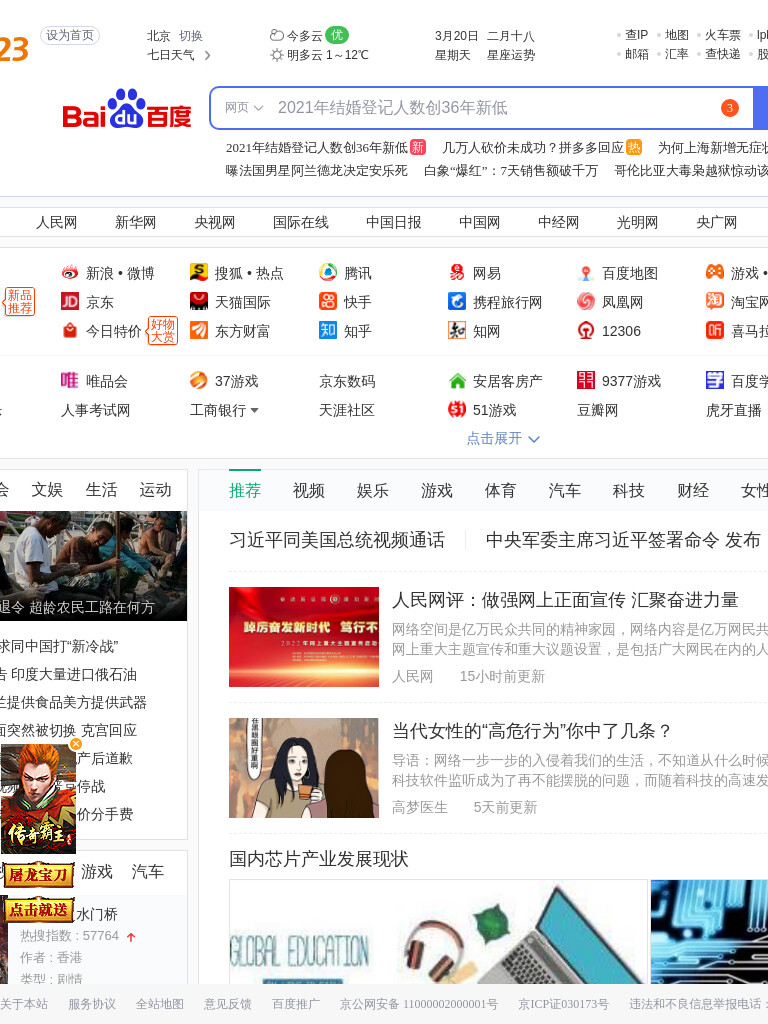Open 意见反馈 in footer
The height and width of the screenshot is (1024, 768).
click(227, 1004)
